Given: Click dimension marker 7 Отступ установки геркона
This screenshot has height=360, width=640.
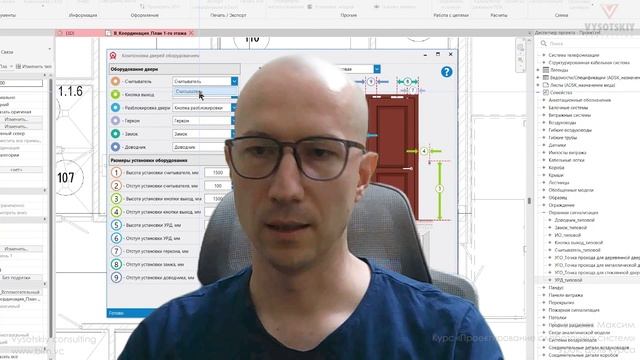Looking at the screenshot, I should [x=116, y=251].
